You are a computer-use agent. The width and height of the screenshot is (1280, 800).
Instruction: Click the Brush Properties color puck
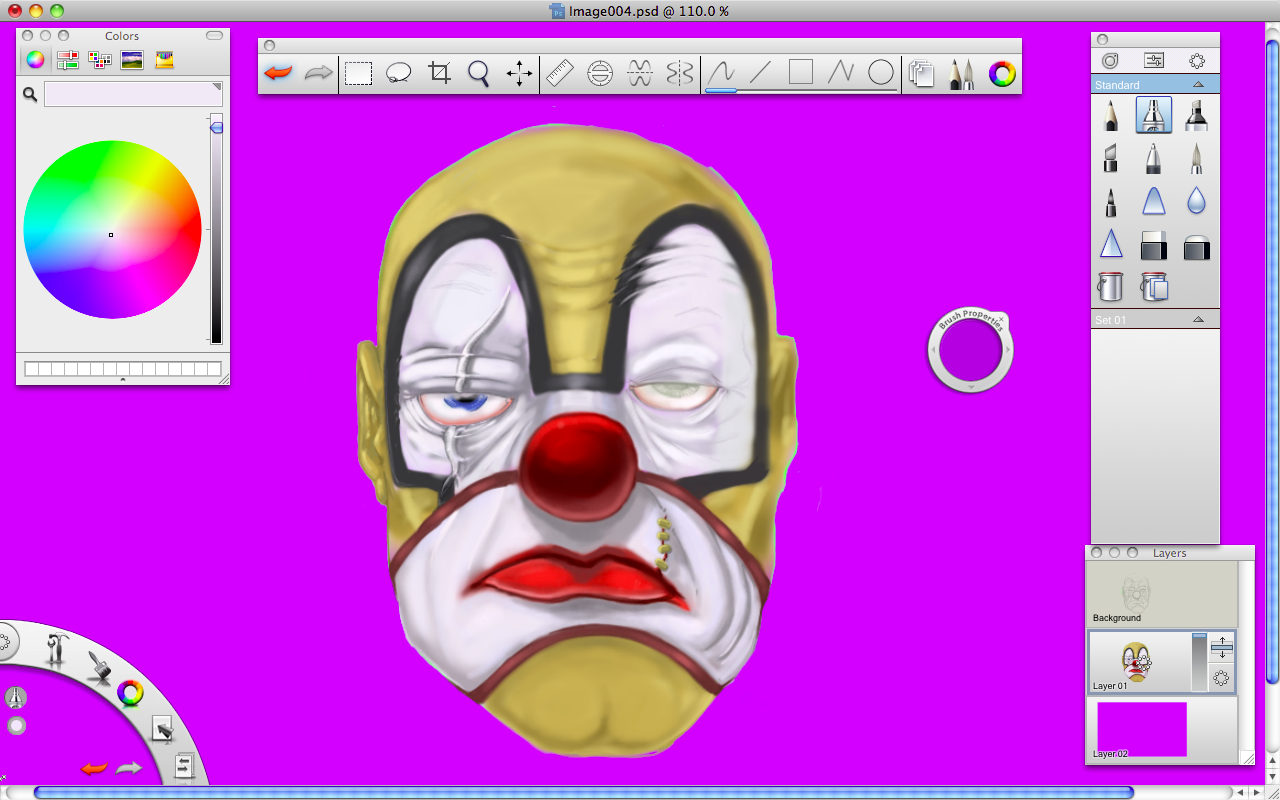click(x=970, y=351)
